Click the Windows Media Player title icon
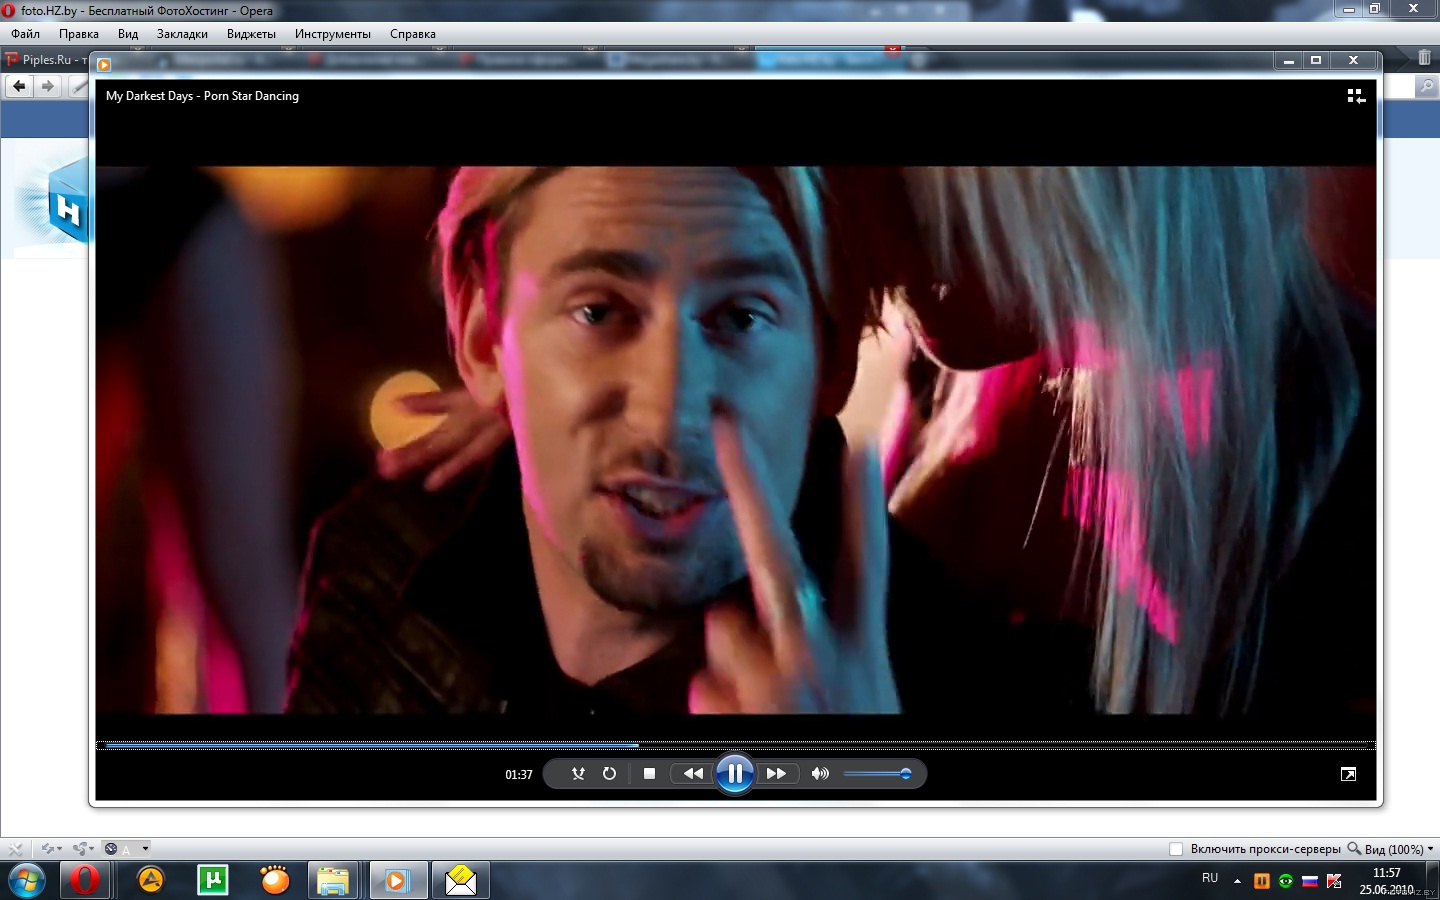The width and height of the screenshot is (1440, 900). point(104,65)
